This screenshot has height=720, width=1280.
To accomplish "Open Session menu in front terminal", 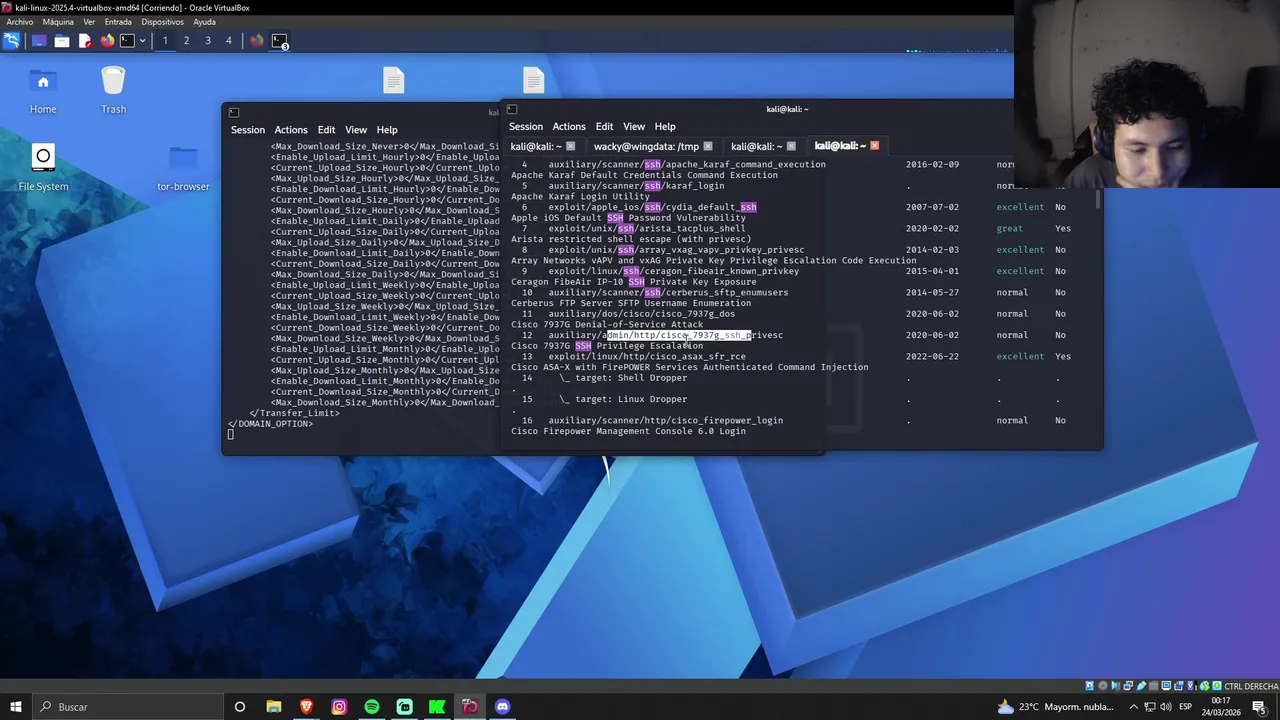I will tap(526, 127).
